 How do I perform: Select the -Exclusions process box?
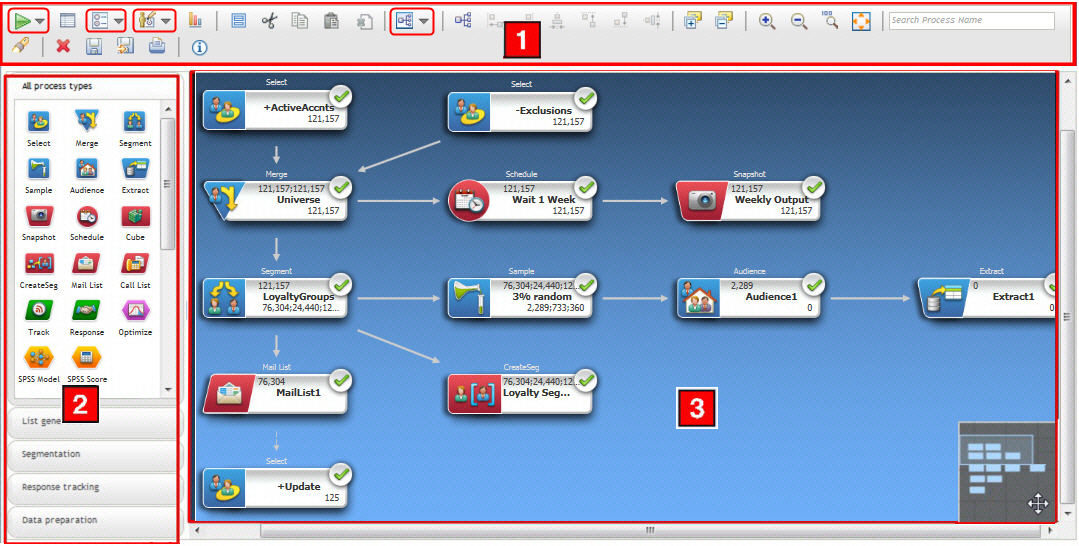pos(520,111)
